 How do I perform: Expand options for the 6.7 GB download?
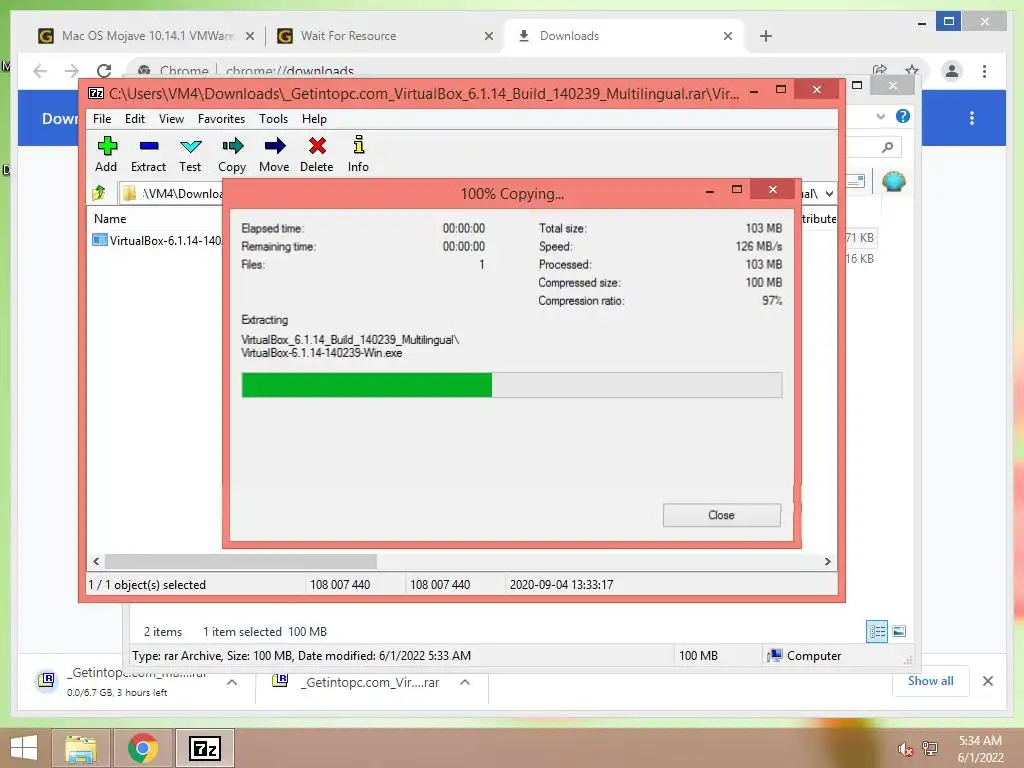pyautogui.click(x=232, y=682)
